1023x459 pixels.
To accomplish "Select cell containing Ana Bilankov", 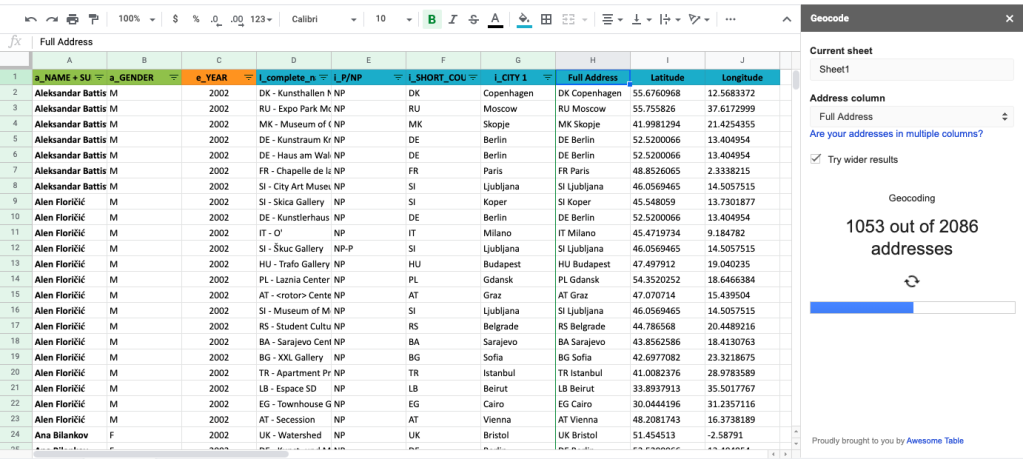I will pos(70,435).
